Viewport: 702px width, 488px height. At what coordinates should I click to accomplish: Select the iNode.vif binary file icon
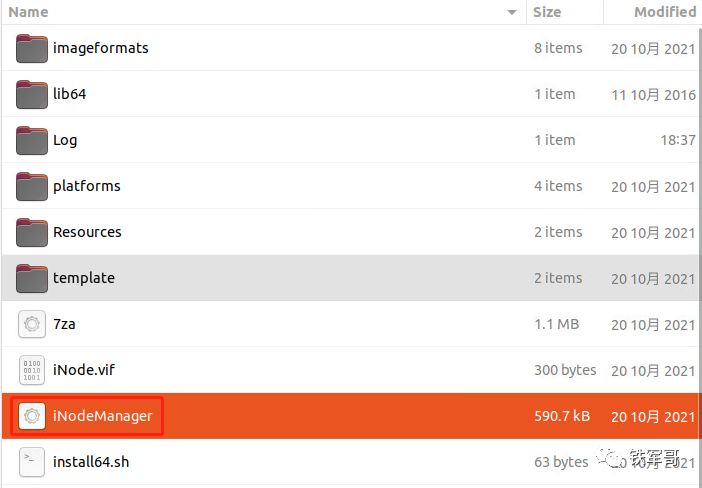click(x=32, y=370)
